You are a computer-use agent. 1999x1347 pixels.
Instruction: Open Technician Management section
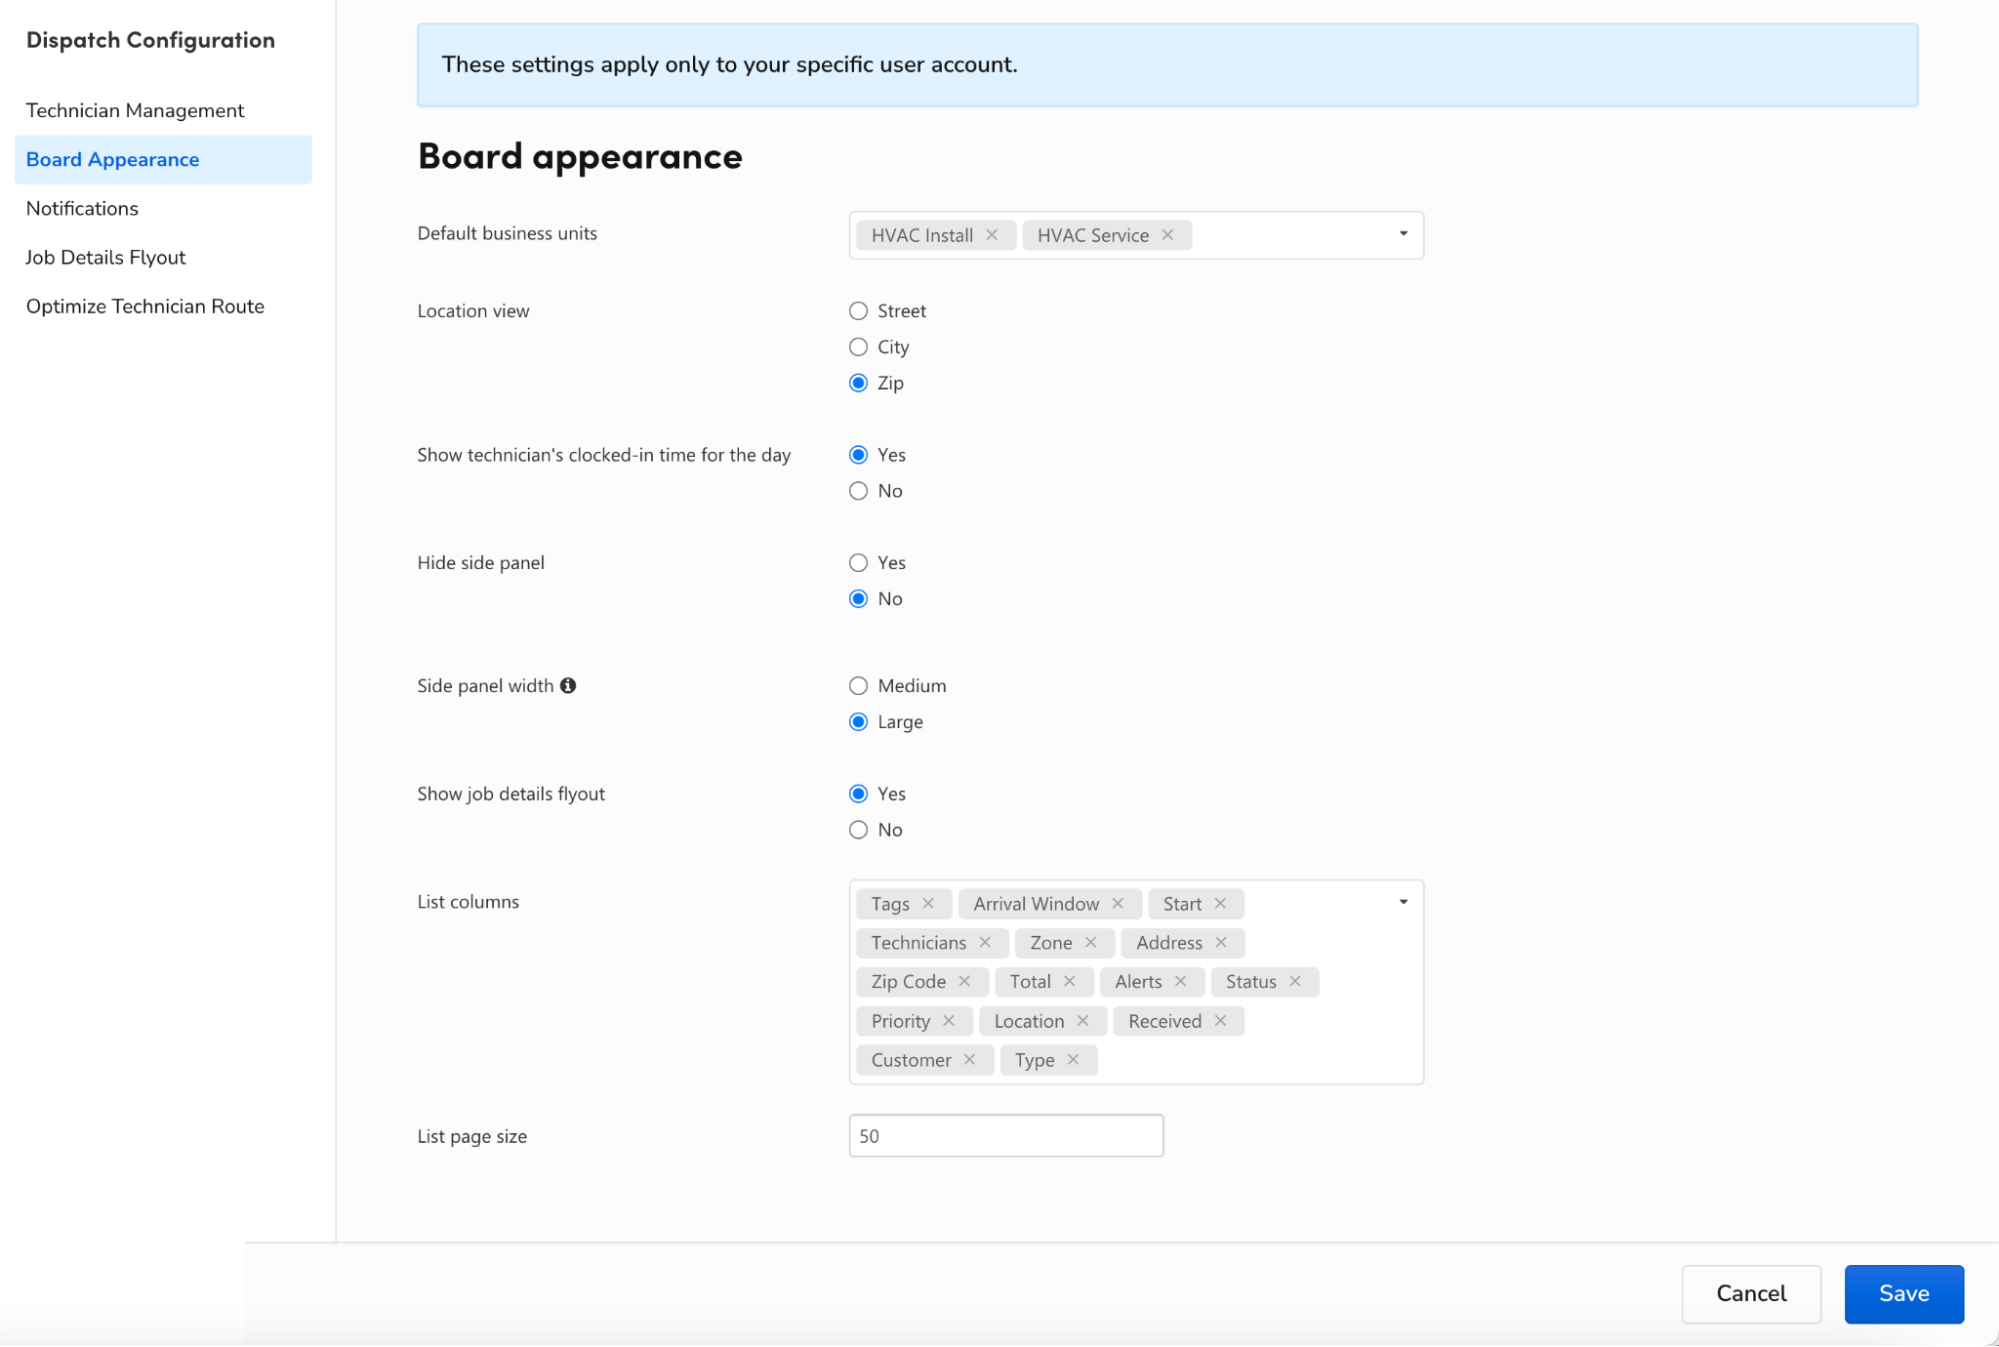click(134, 110)
